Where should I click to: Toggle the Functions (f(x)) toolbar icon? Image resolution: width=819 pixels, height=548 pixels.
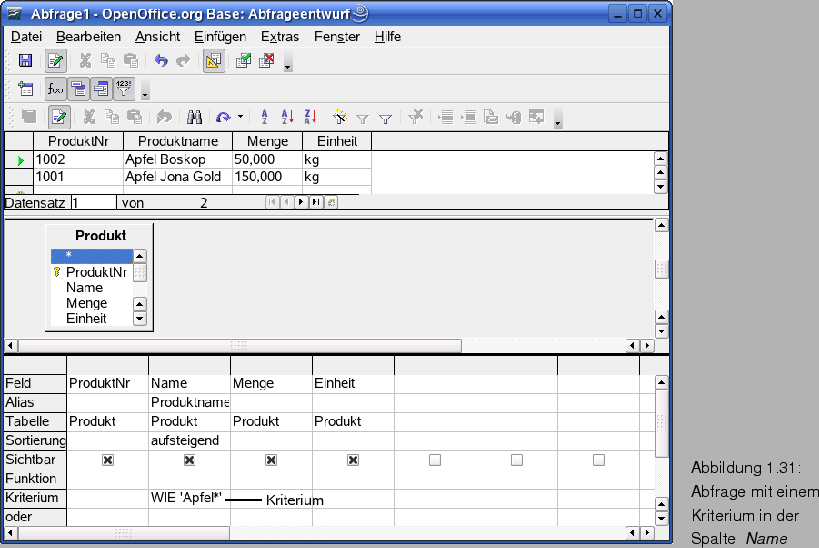tap(57, 89)
